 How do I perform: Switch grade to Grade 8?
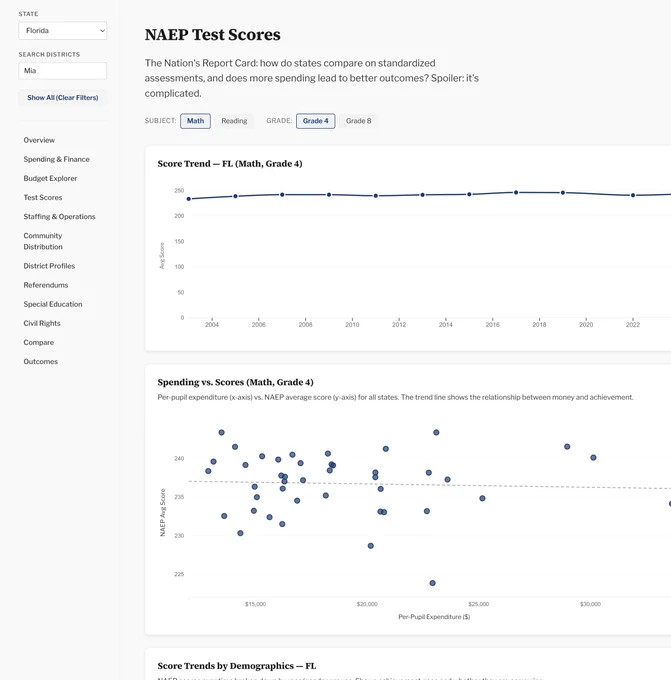tap(358, 121)
